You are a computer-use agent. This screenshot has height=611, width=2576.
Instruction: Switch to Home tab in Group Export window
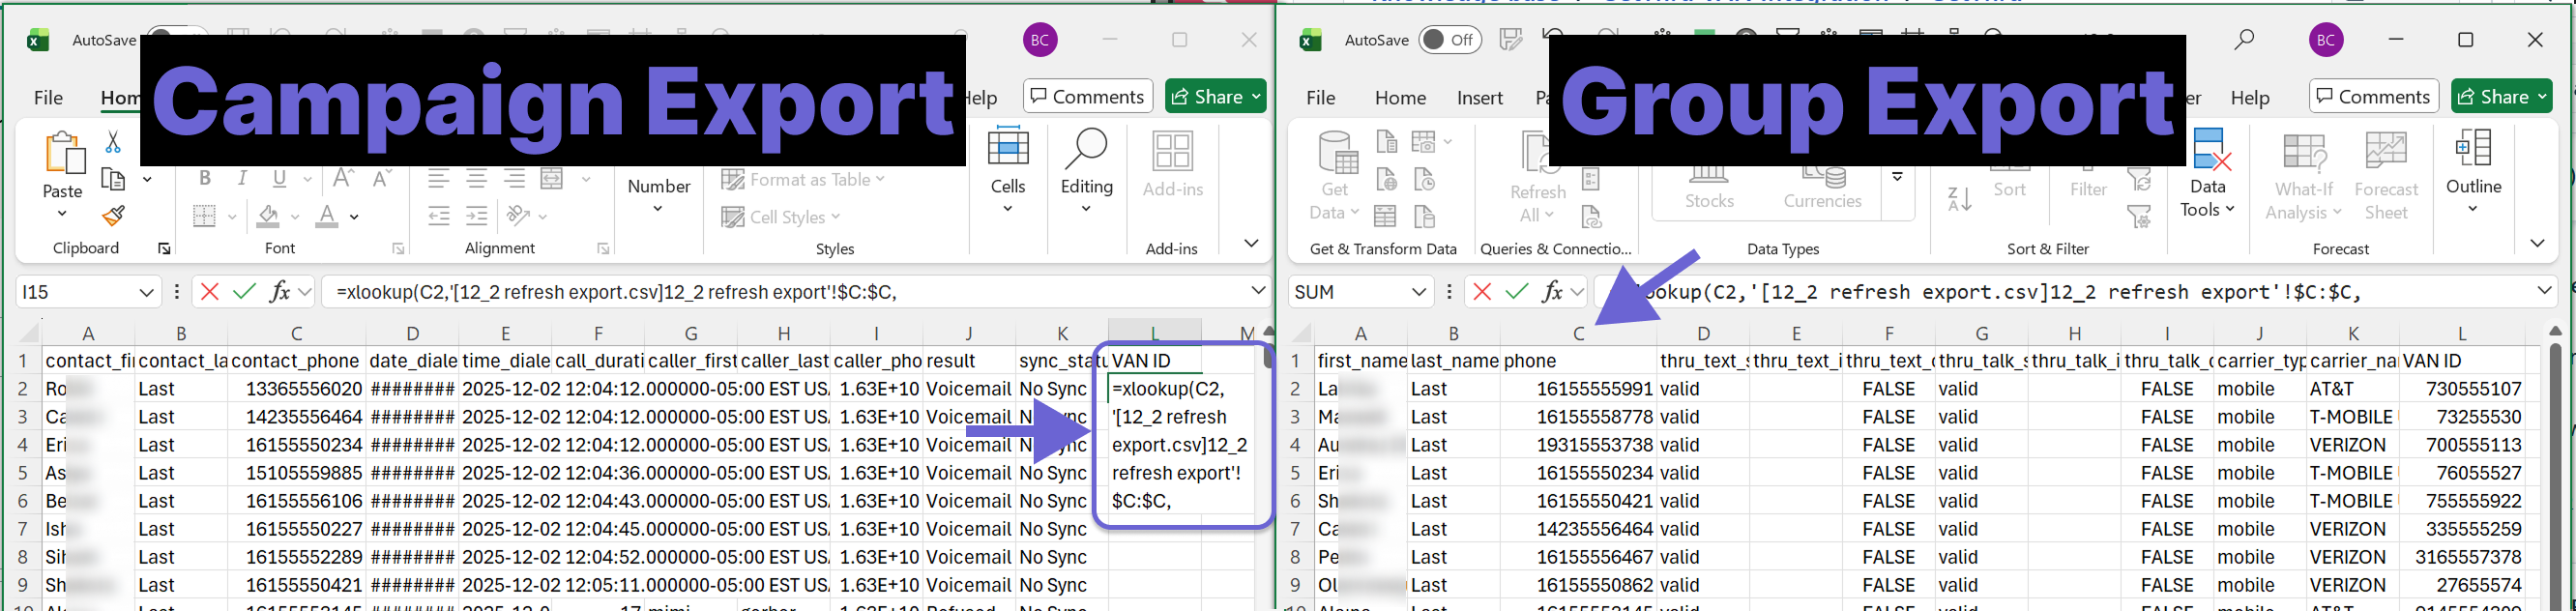1400,97
